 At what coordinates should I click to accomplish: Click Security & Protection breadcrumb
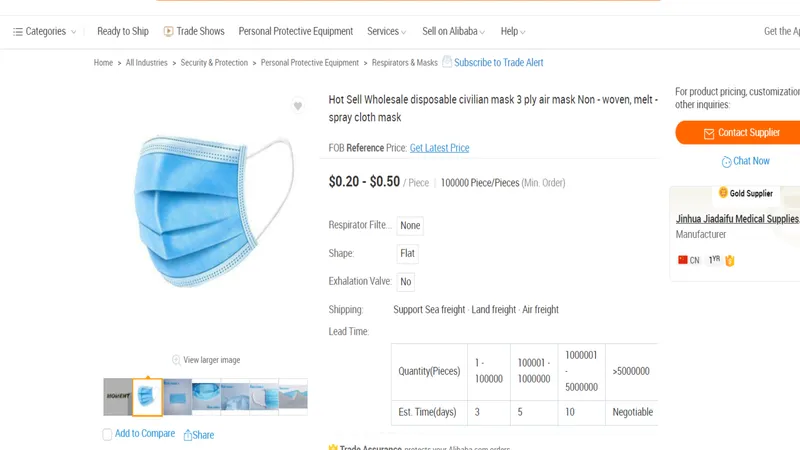tap(214, 63)
